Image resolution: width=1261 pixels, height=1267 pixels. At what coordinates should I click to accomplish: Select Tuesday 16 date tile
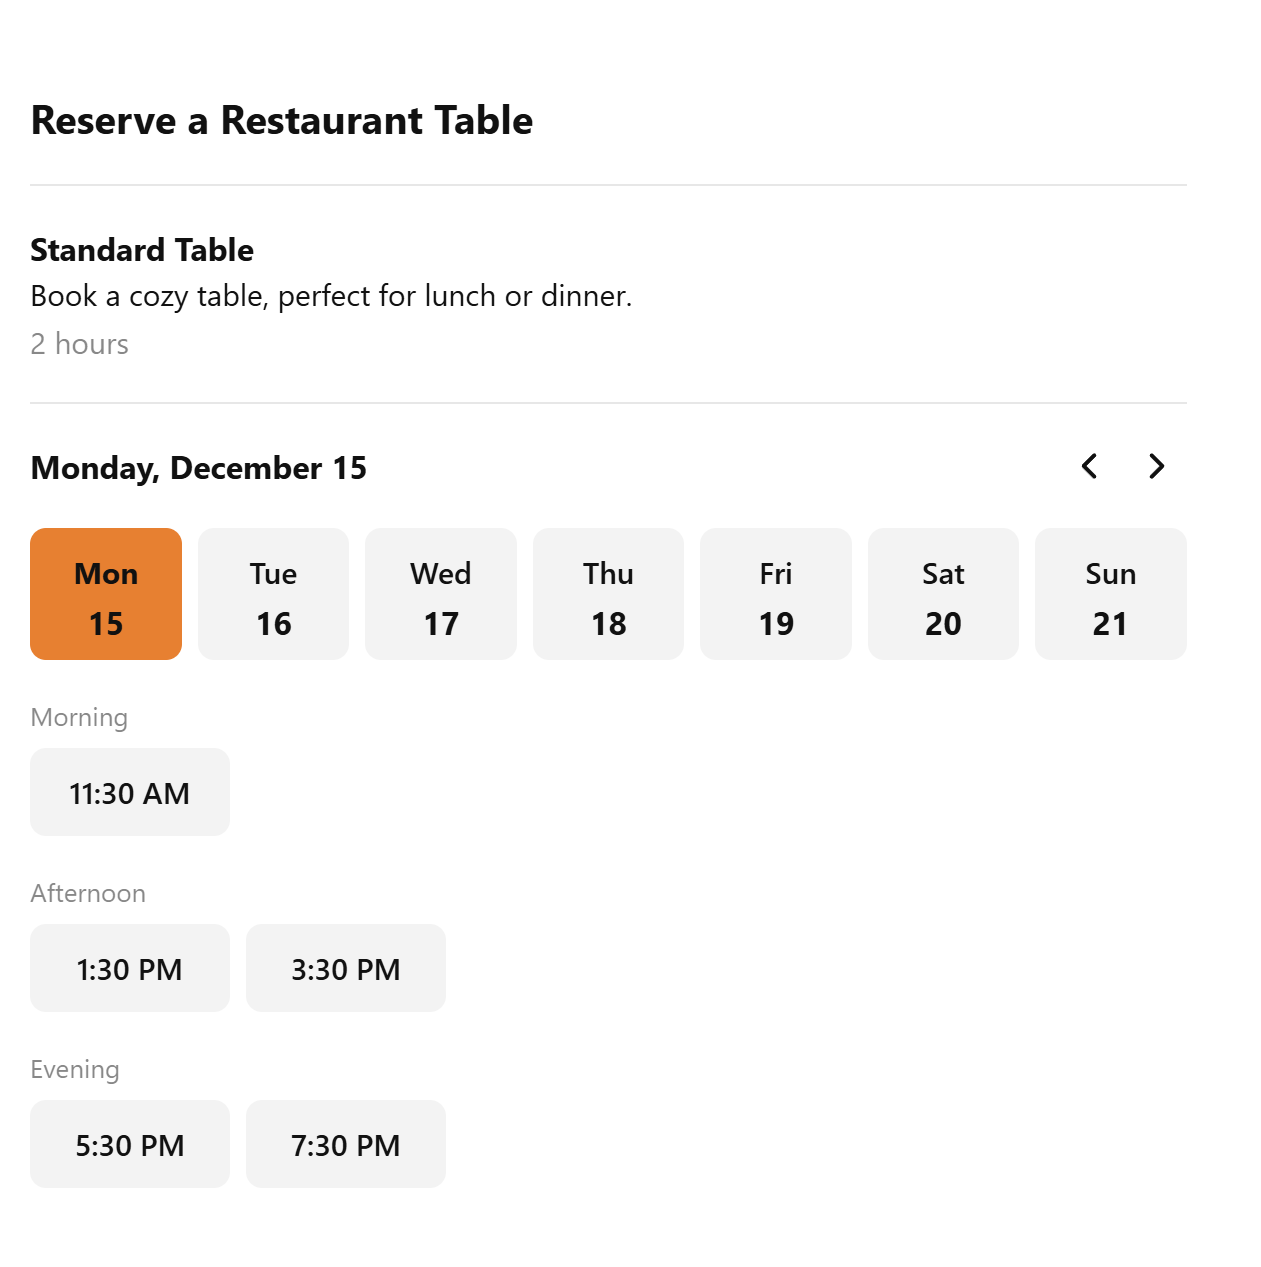coord(273,594)
